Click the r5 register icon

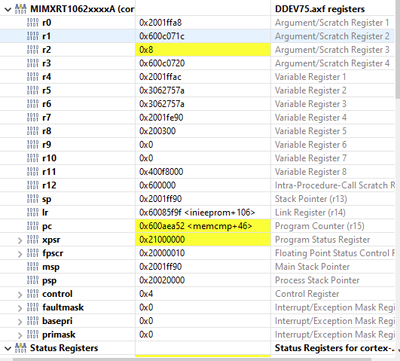click(x=33, y=90)
